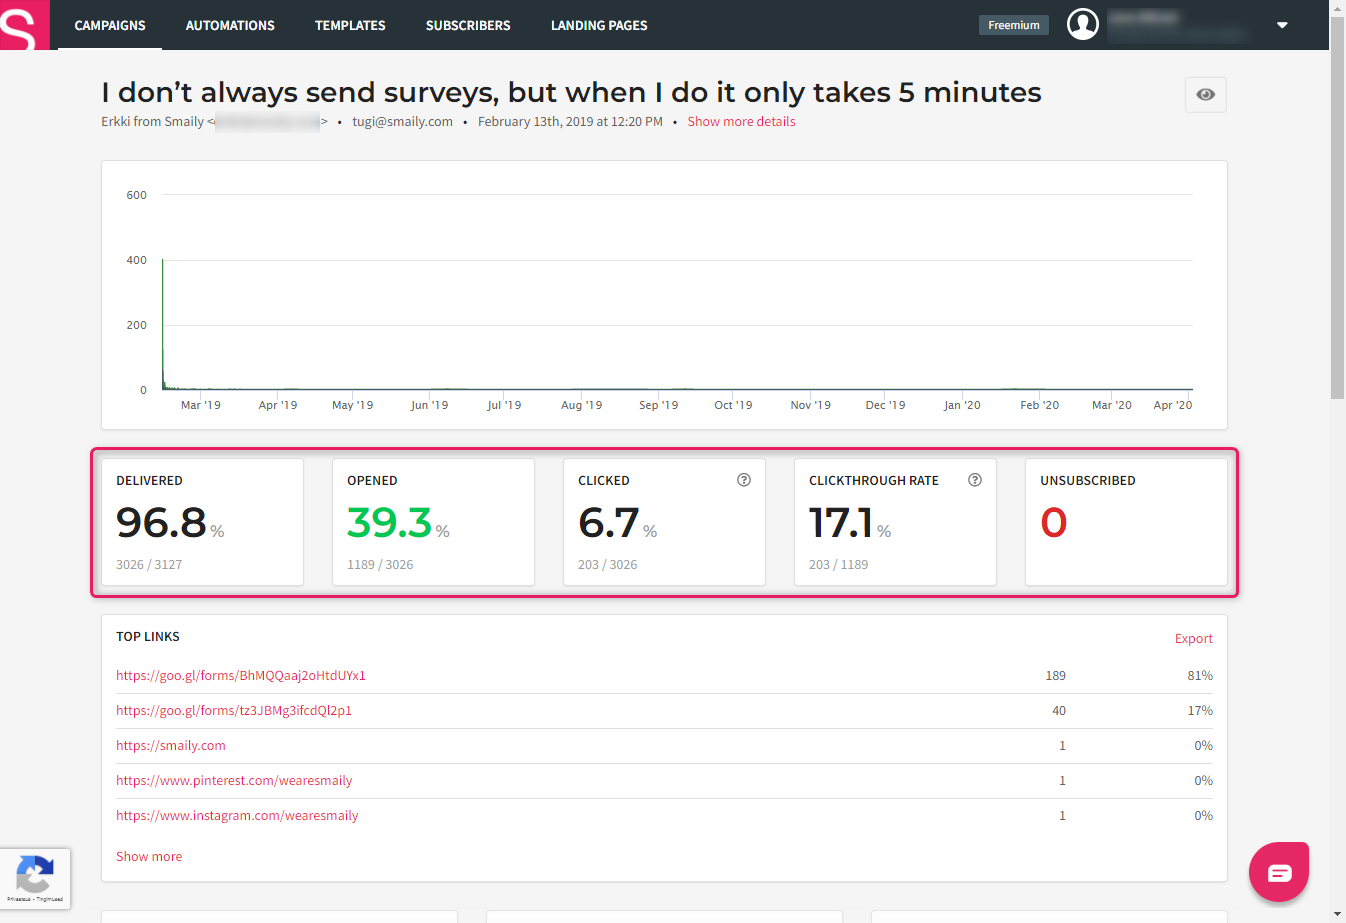Click the February 13th, 2019 send date
This screenshot has width=1346, height=923.
tap(570, 121)
